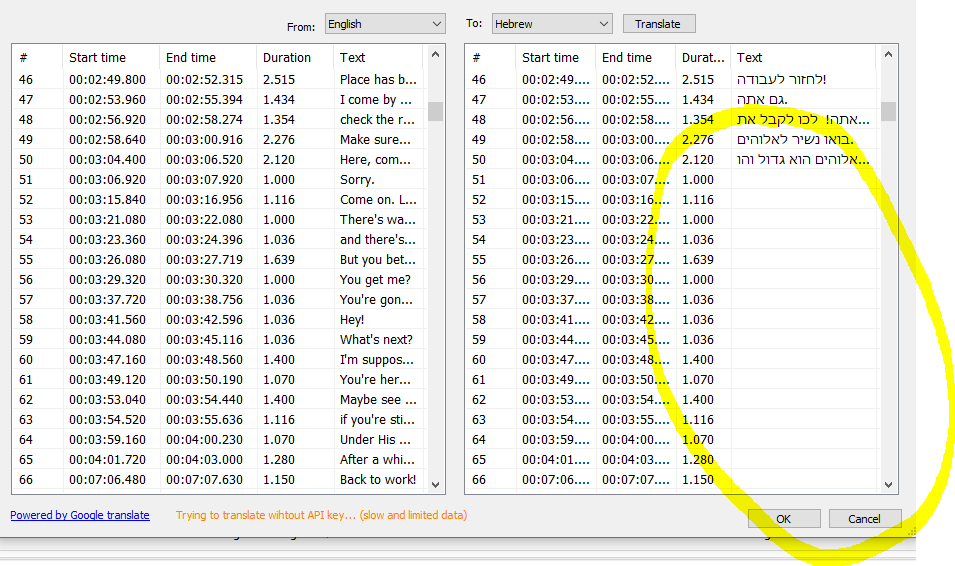Confirm with the OK button
The width and height of the screenshot is (955, 566).
(784, 518)
